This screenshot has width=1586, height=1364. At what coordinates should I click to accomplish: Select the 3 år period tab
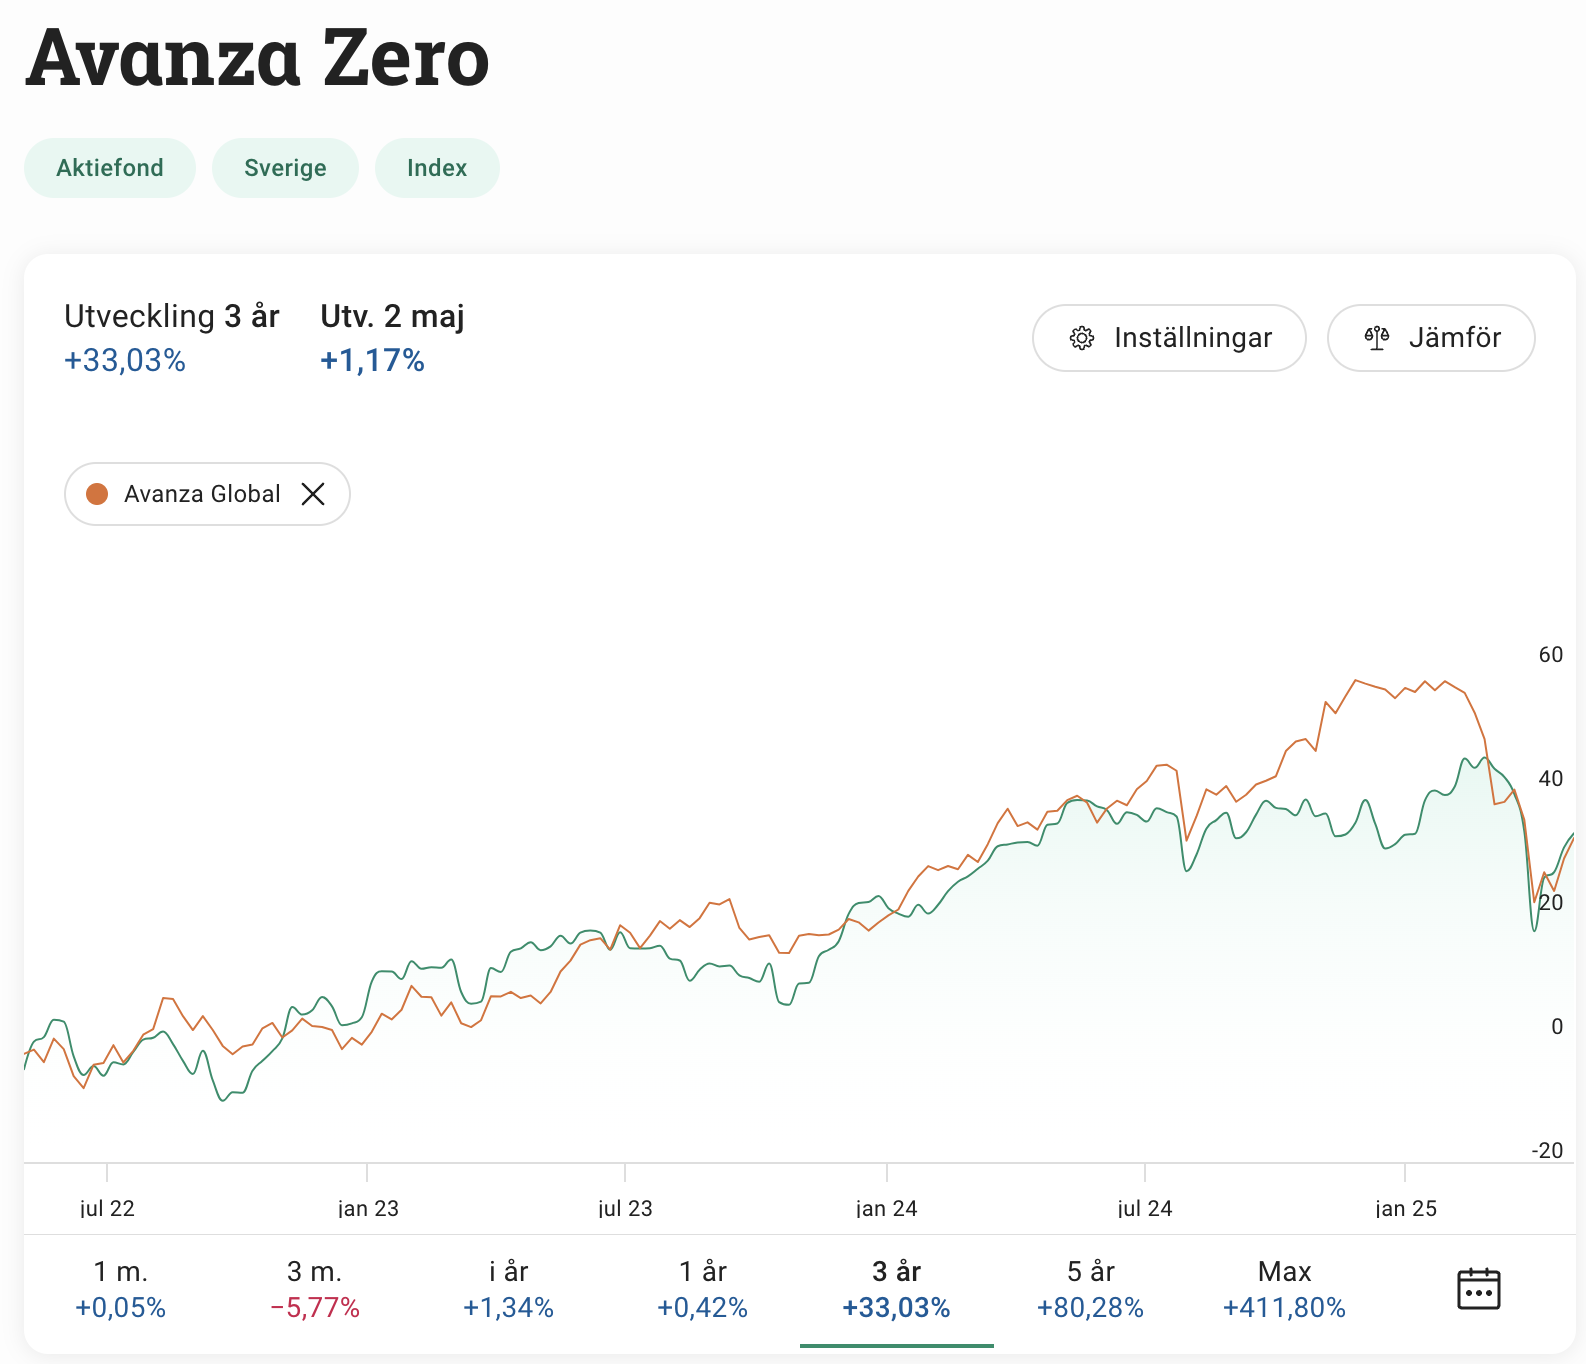pos(896,1289)
